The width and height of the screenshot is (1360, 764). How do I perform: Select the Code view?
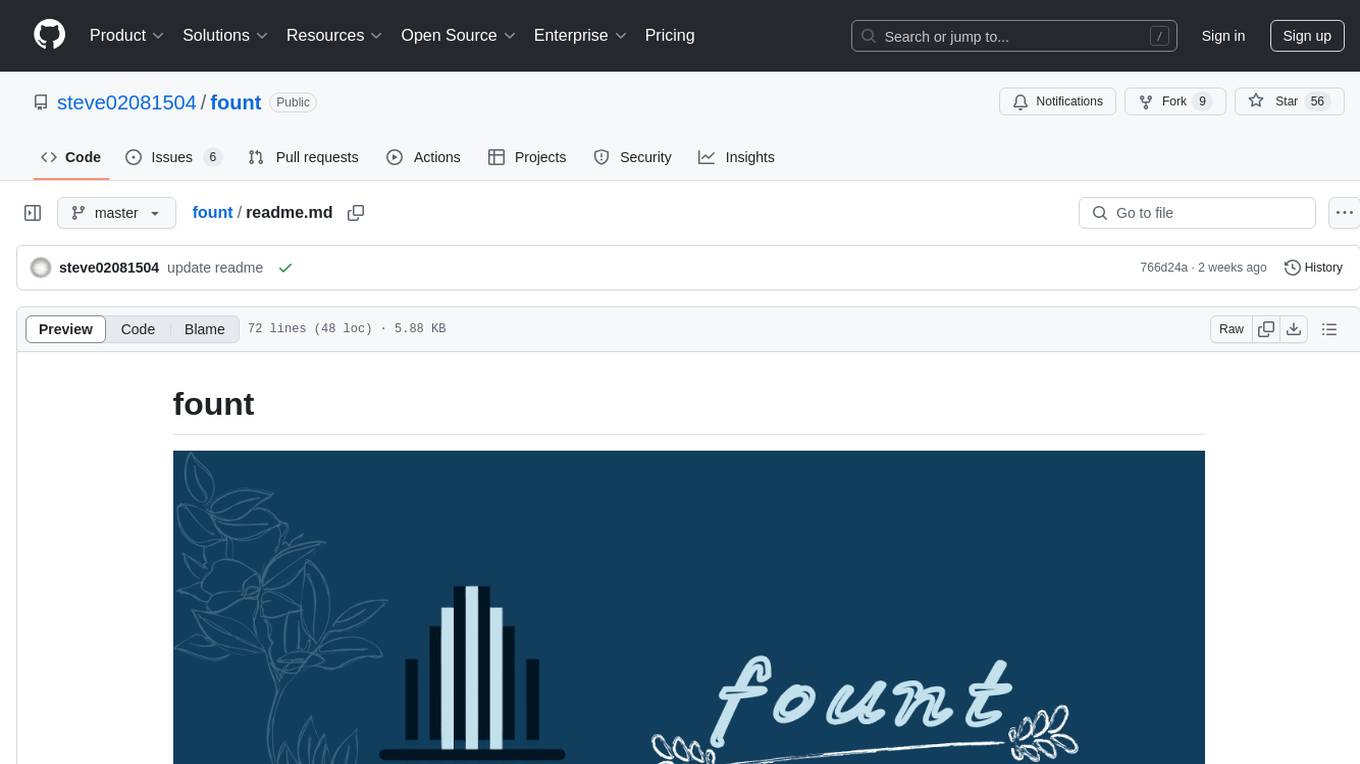(x=138, y=329)
